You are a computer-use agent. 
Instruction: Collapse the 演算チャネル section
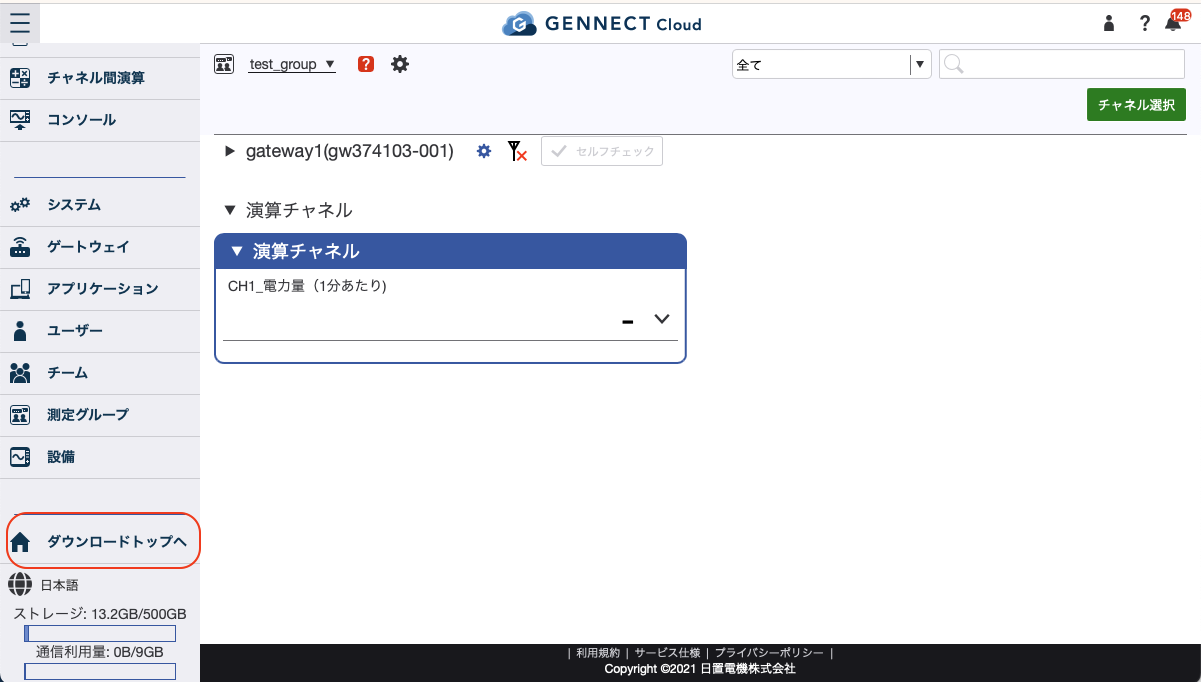[228, 210]
